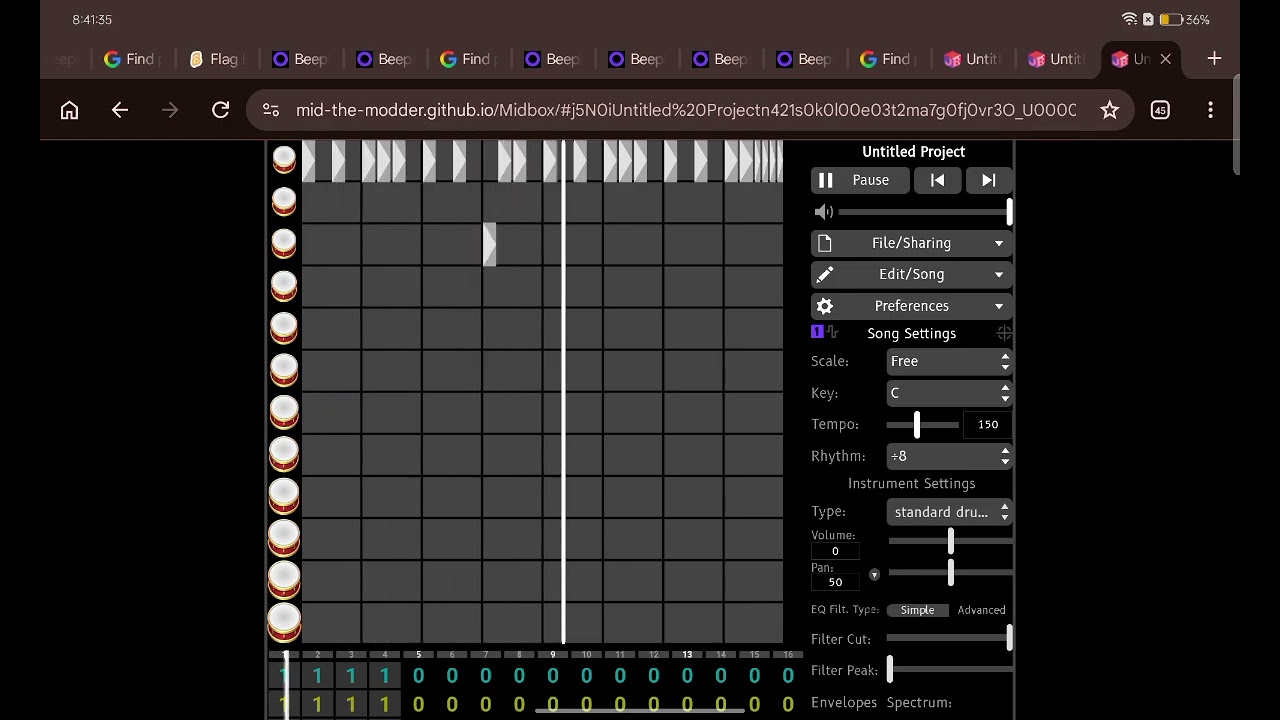Image resolution: width=1280 pixels, height=720 pixels.
Task: Open the Key dropdown showing C
Action: (949, 393)
